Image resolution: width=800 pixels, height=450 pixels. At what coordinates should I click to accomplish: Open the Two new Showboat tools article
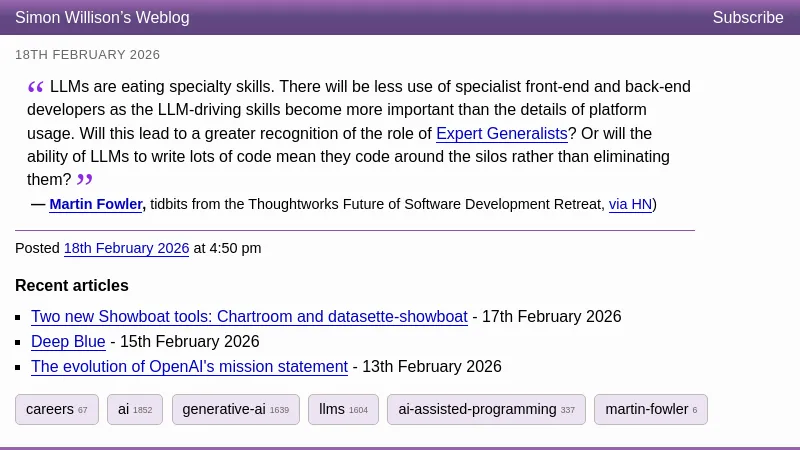[x=249, y=316]
